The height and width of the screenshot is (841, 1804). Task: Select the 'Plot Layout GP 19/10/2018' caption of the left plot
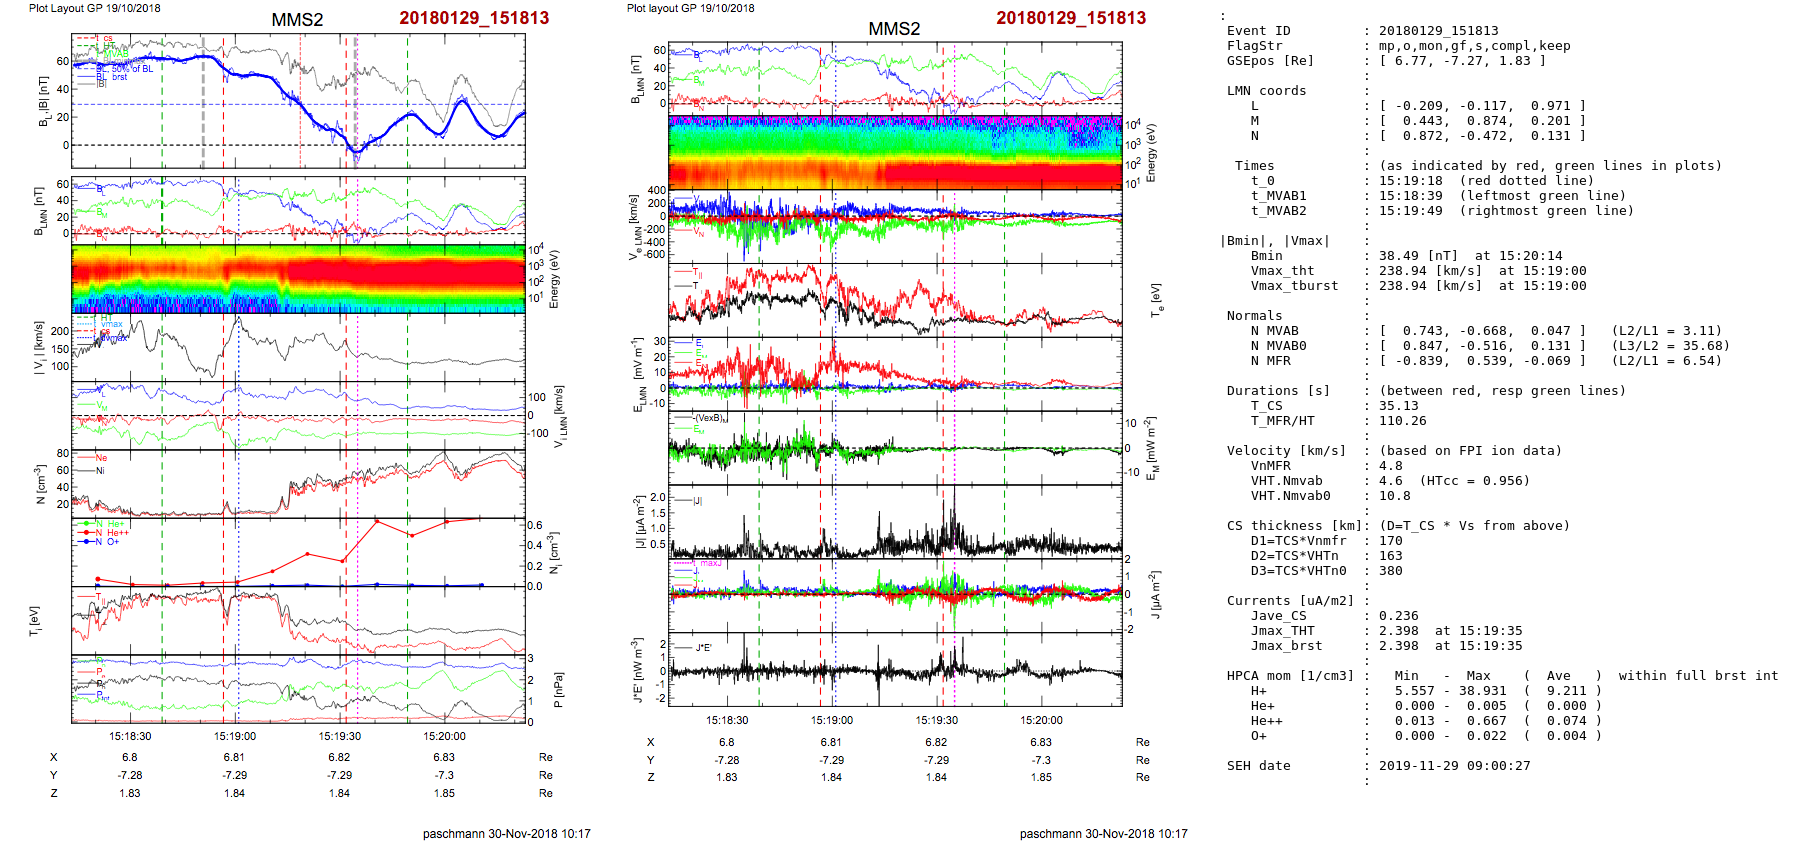(95, 8)
